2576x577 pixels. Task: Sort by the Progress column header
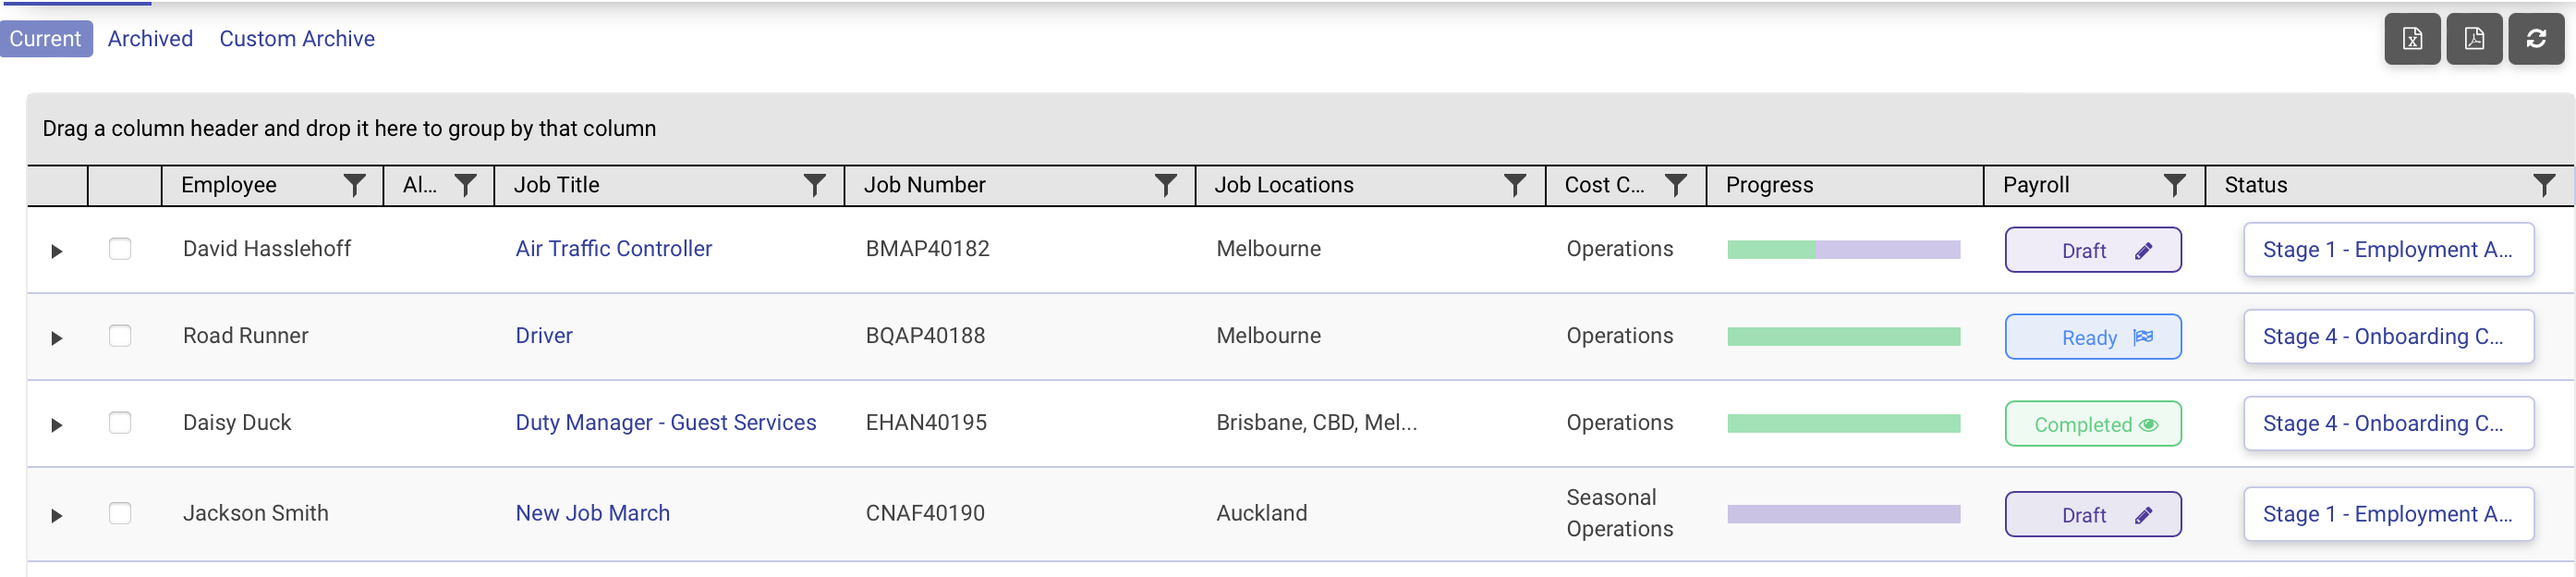pyautogui.click(x=1769, y=185)
